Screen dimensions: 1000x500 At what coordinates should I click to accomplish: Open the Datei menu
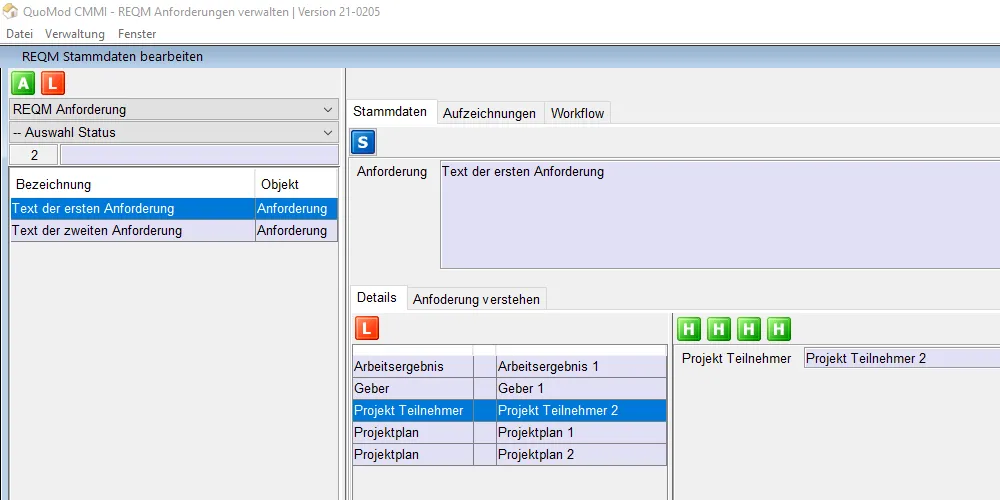coord(19,34)
